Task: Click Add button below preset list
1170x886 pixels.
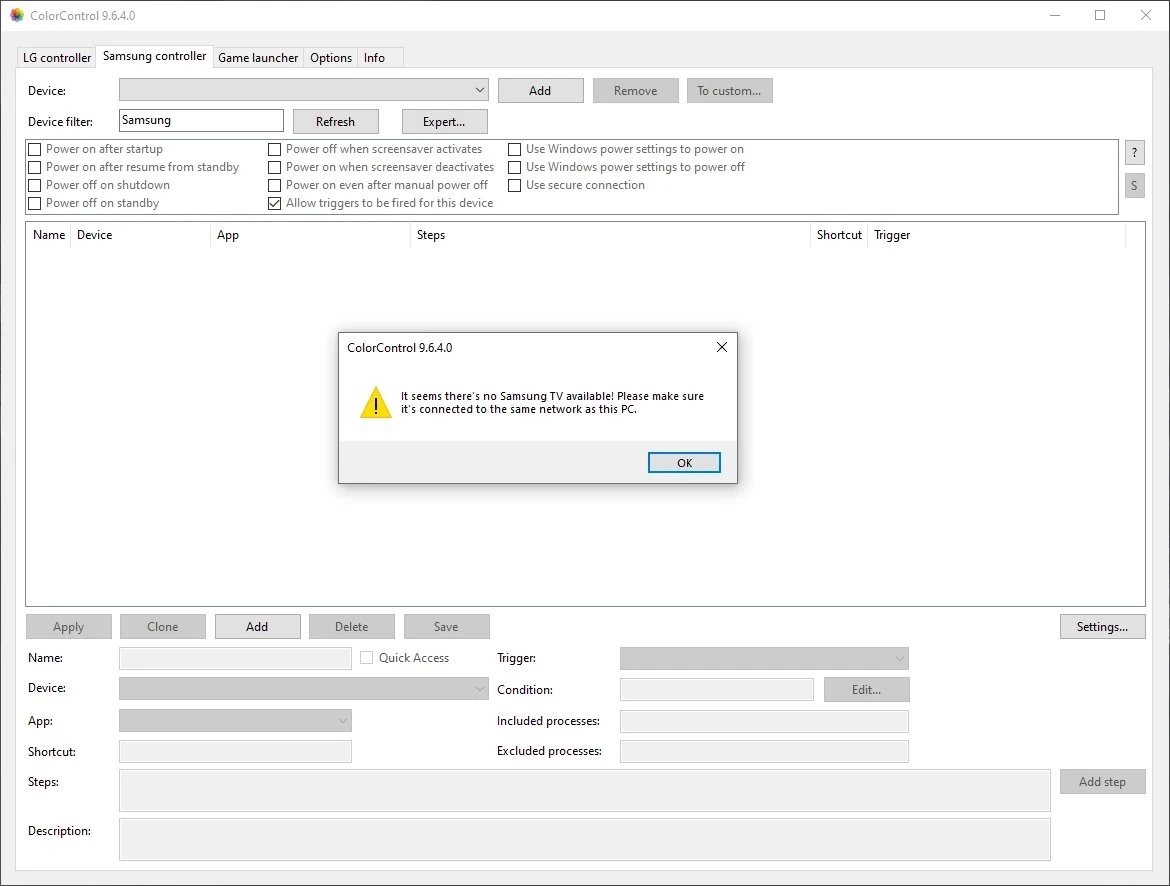Action: 257,627
